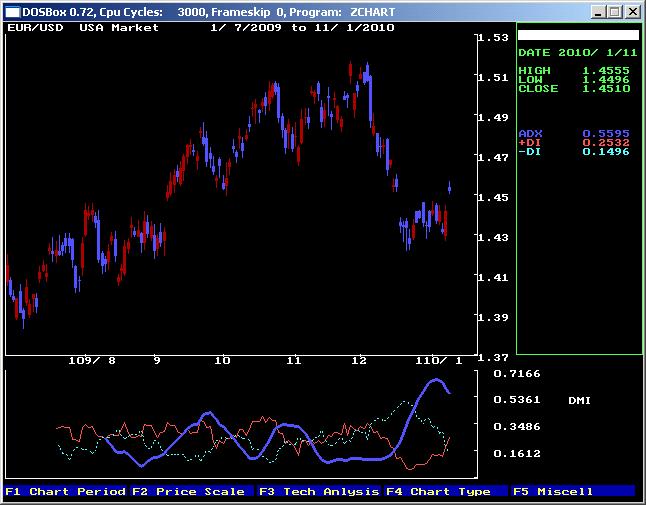Click the 1.45 price axis label

pos(493,197)
